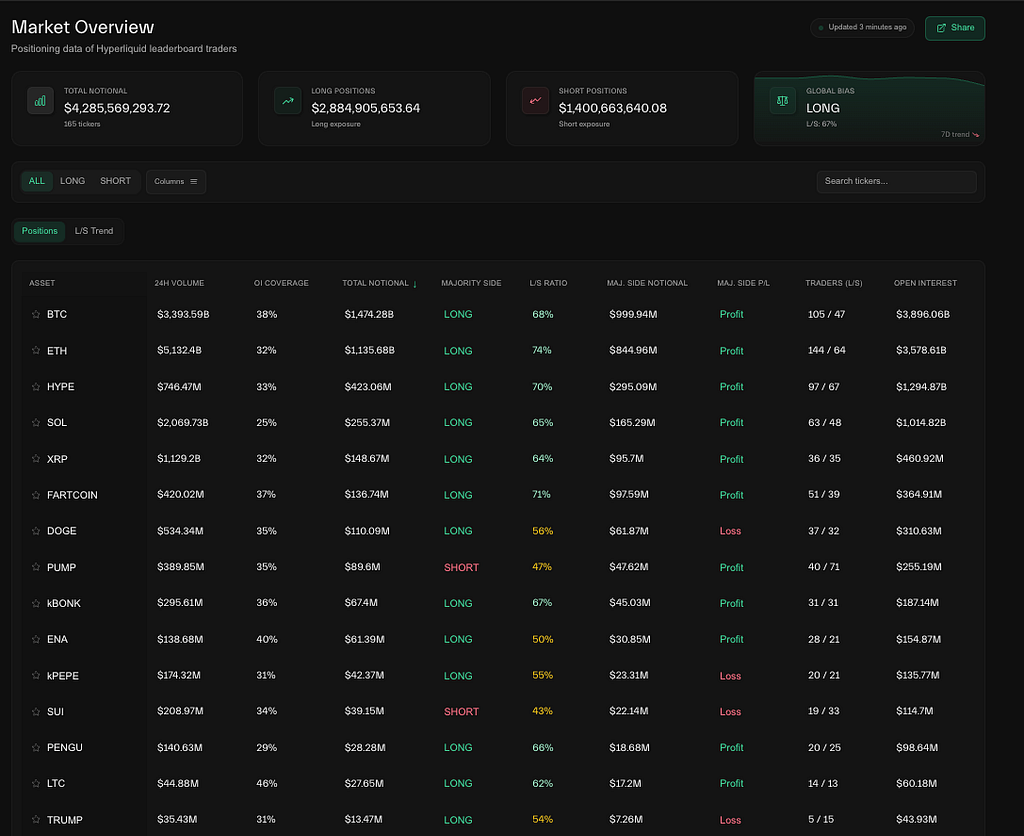Open the 7D trend indicator
The image size is (1024, 836).
pos(960,135)
